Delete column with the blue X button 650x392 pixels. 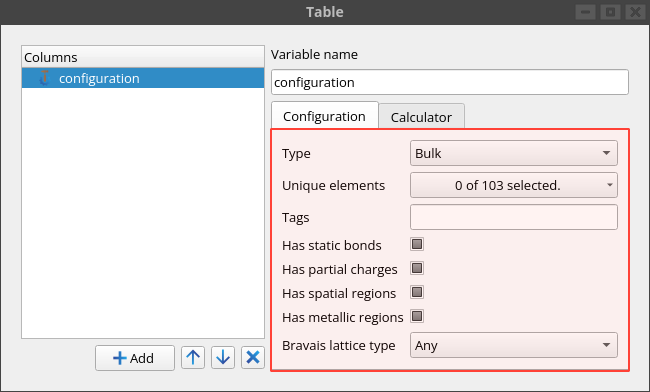(x=253, y=357)
